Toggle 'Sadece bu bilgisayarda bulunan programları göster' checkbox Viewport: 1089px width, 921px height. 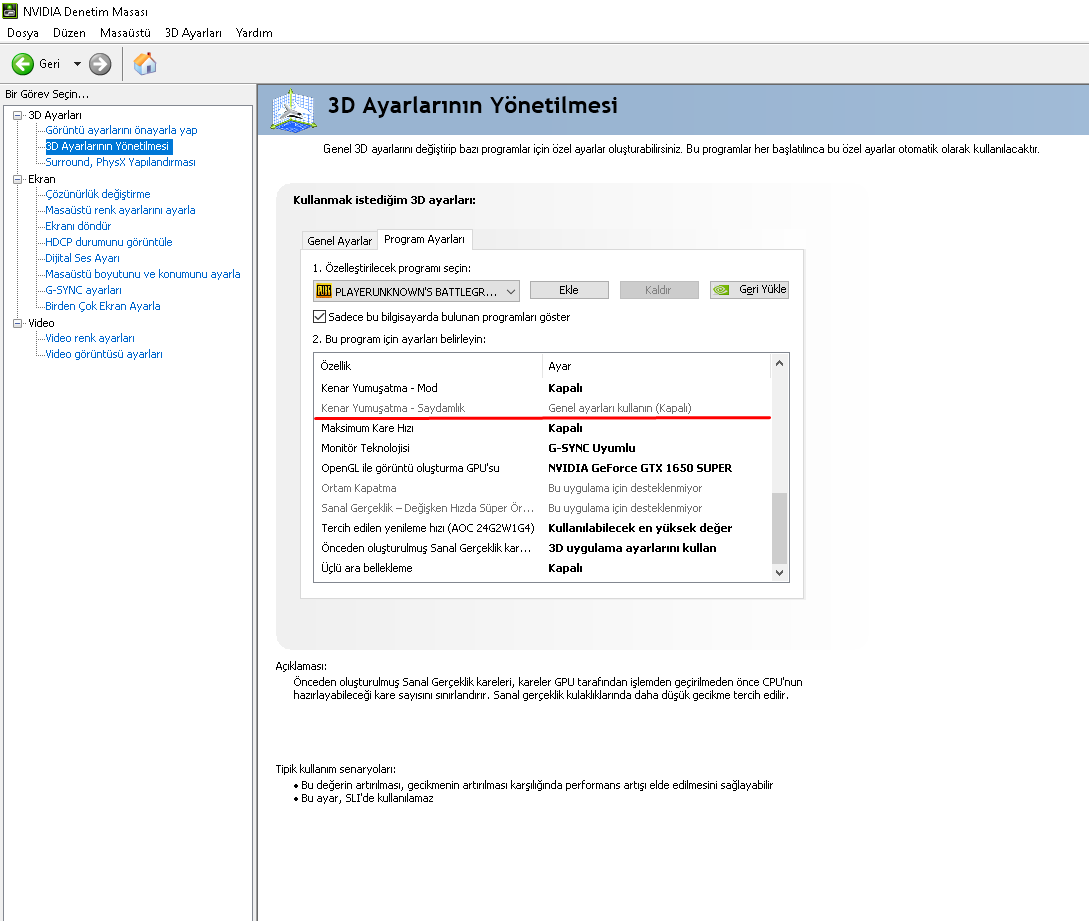(x=319, y=317)
